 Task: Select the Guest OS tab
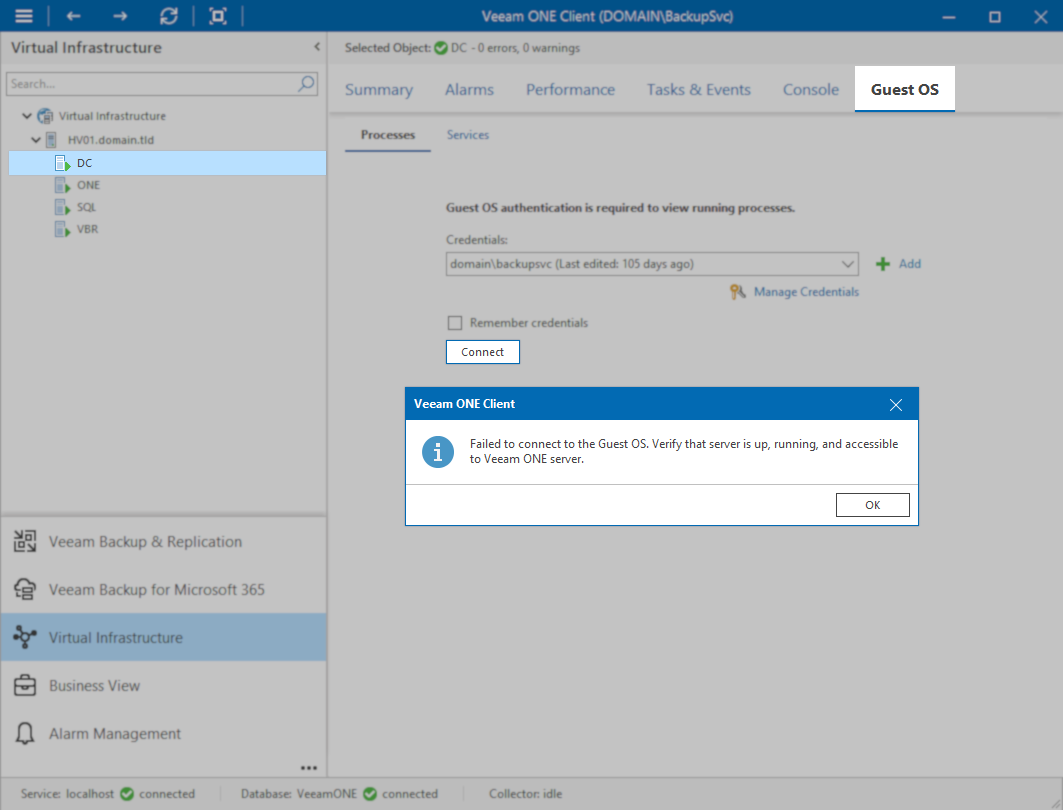(x=904, y=89)
